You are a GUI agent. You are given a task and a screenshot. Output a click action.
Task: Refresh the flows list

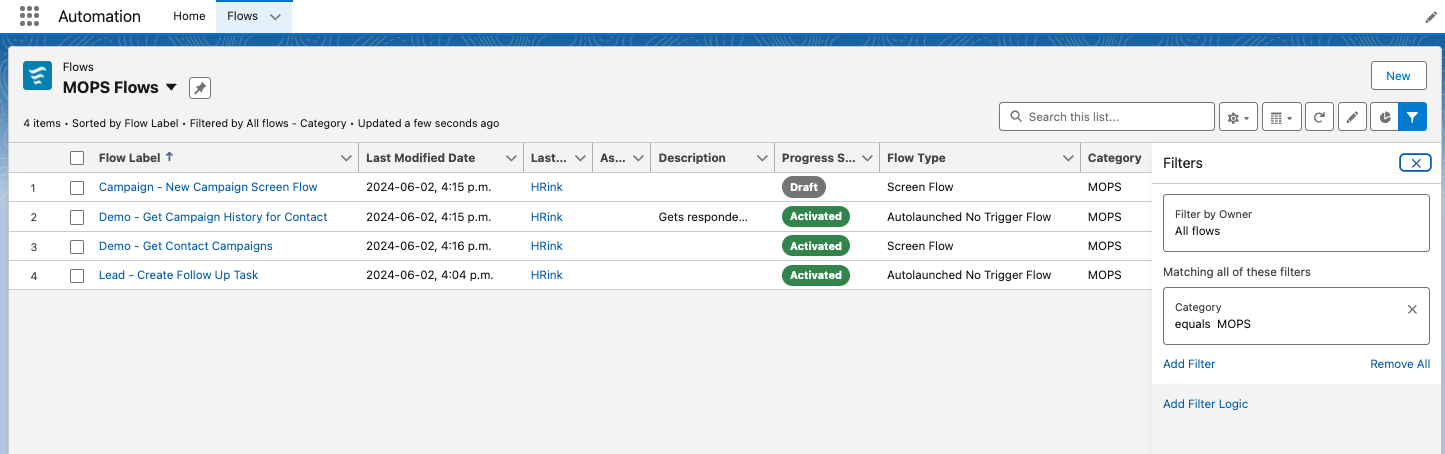click(1320, 117)
